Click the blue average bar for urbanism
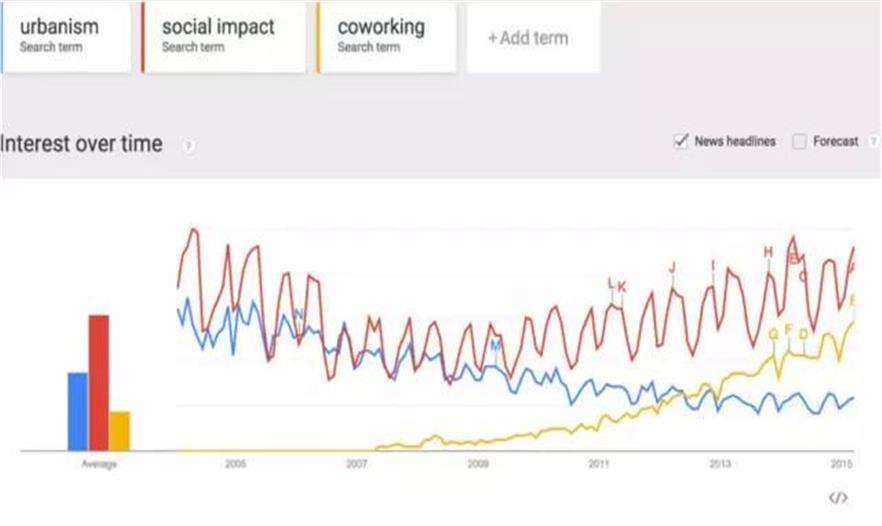 tap(77, 411)
